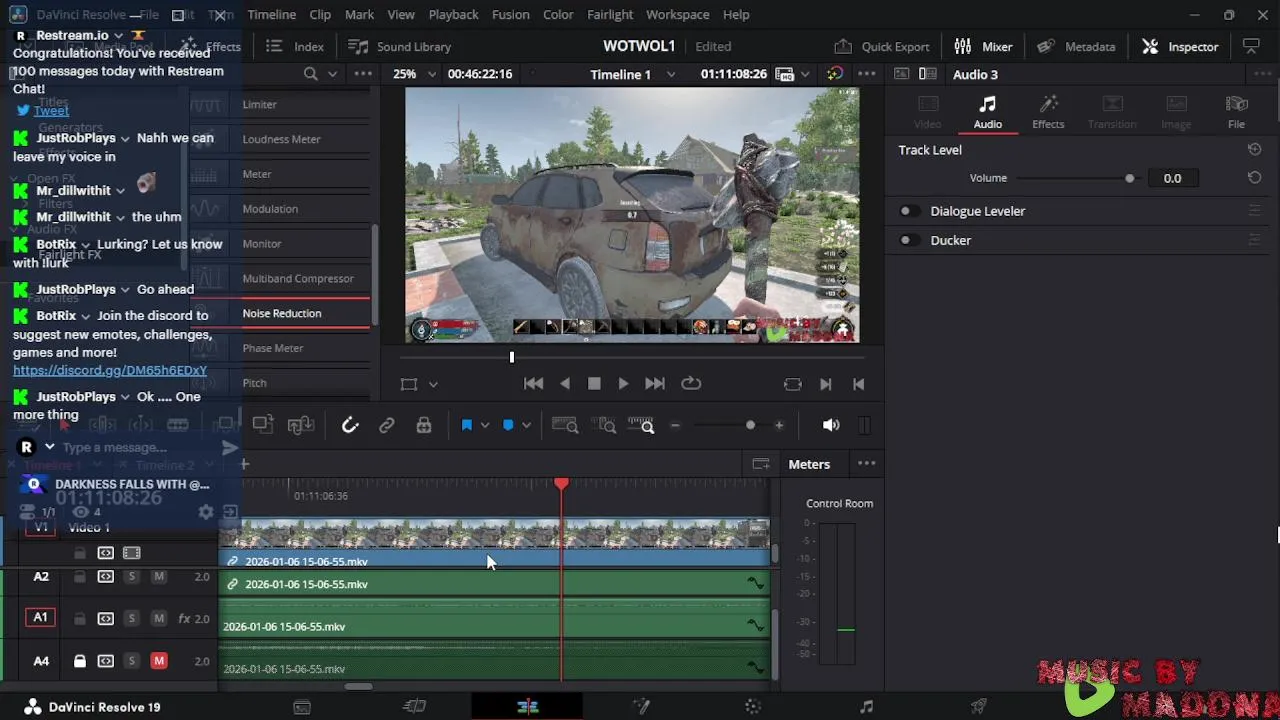Open the discord.gg link in chat
The width and height of the screenshot is (1280, 720).
click(x=110, y=370)
